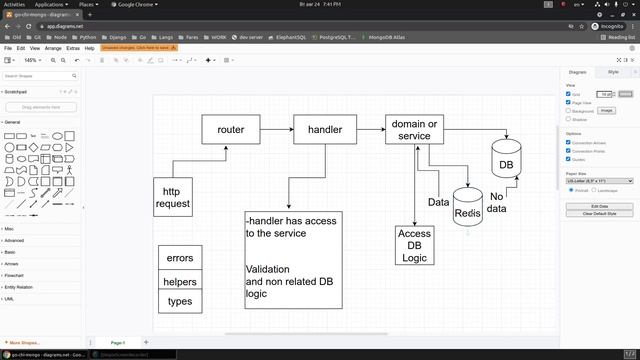This screenshot has height=360, width=640.
Task: Click the delete trash toolbar icon
Action: point(102,60)
